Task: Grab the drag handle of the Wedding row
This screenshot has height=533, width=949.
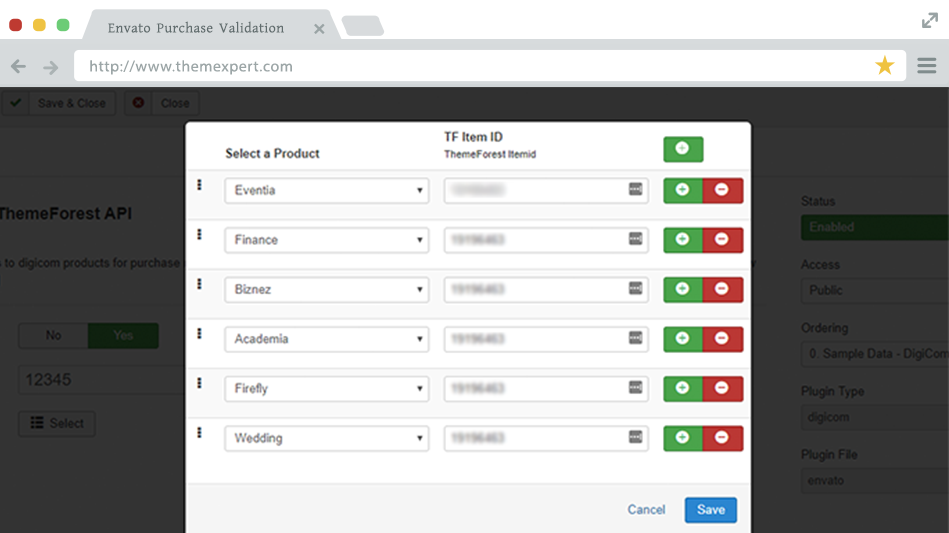Action: 199,433
